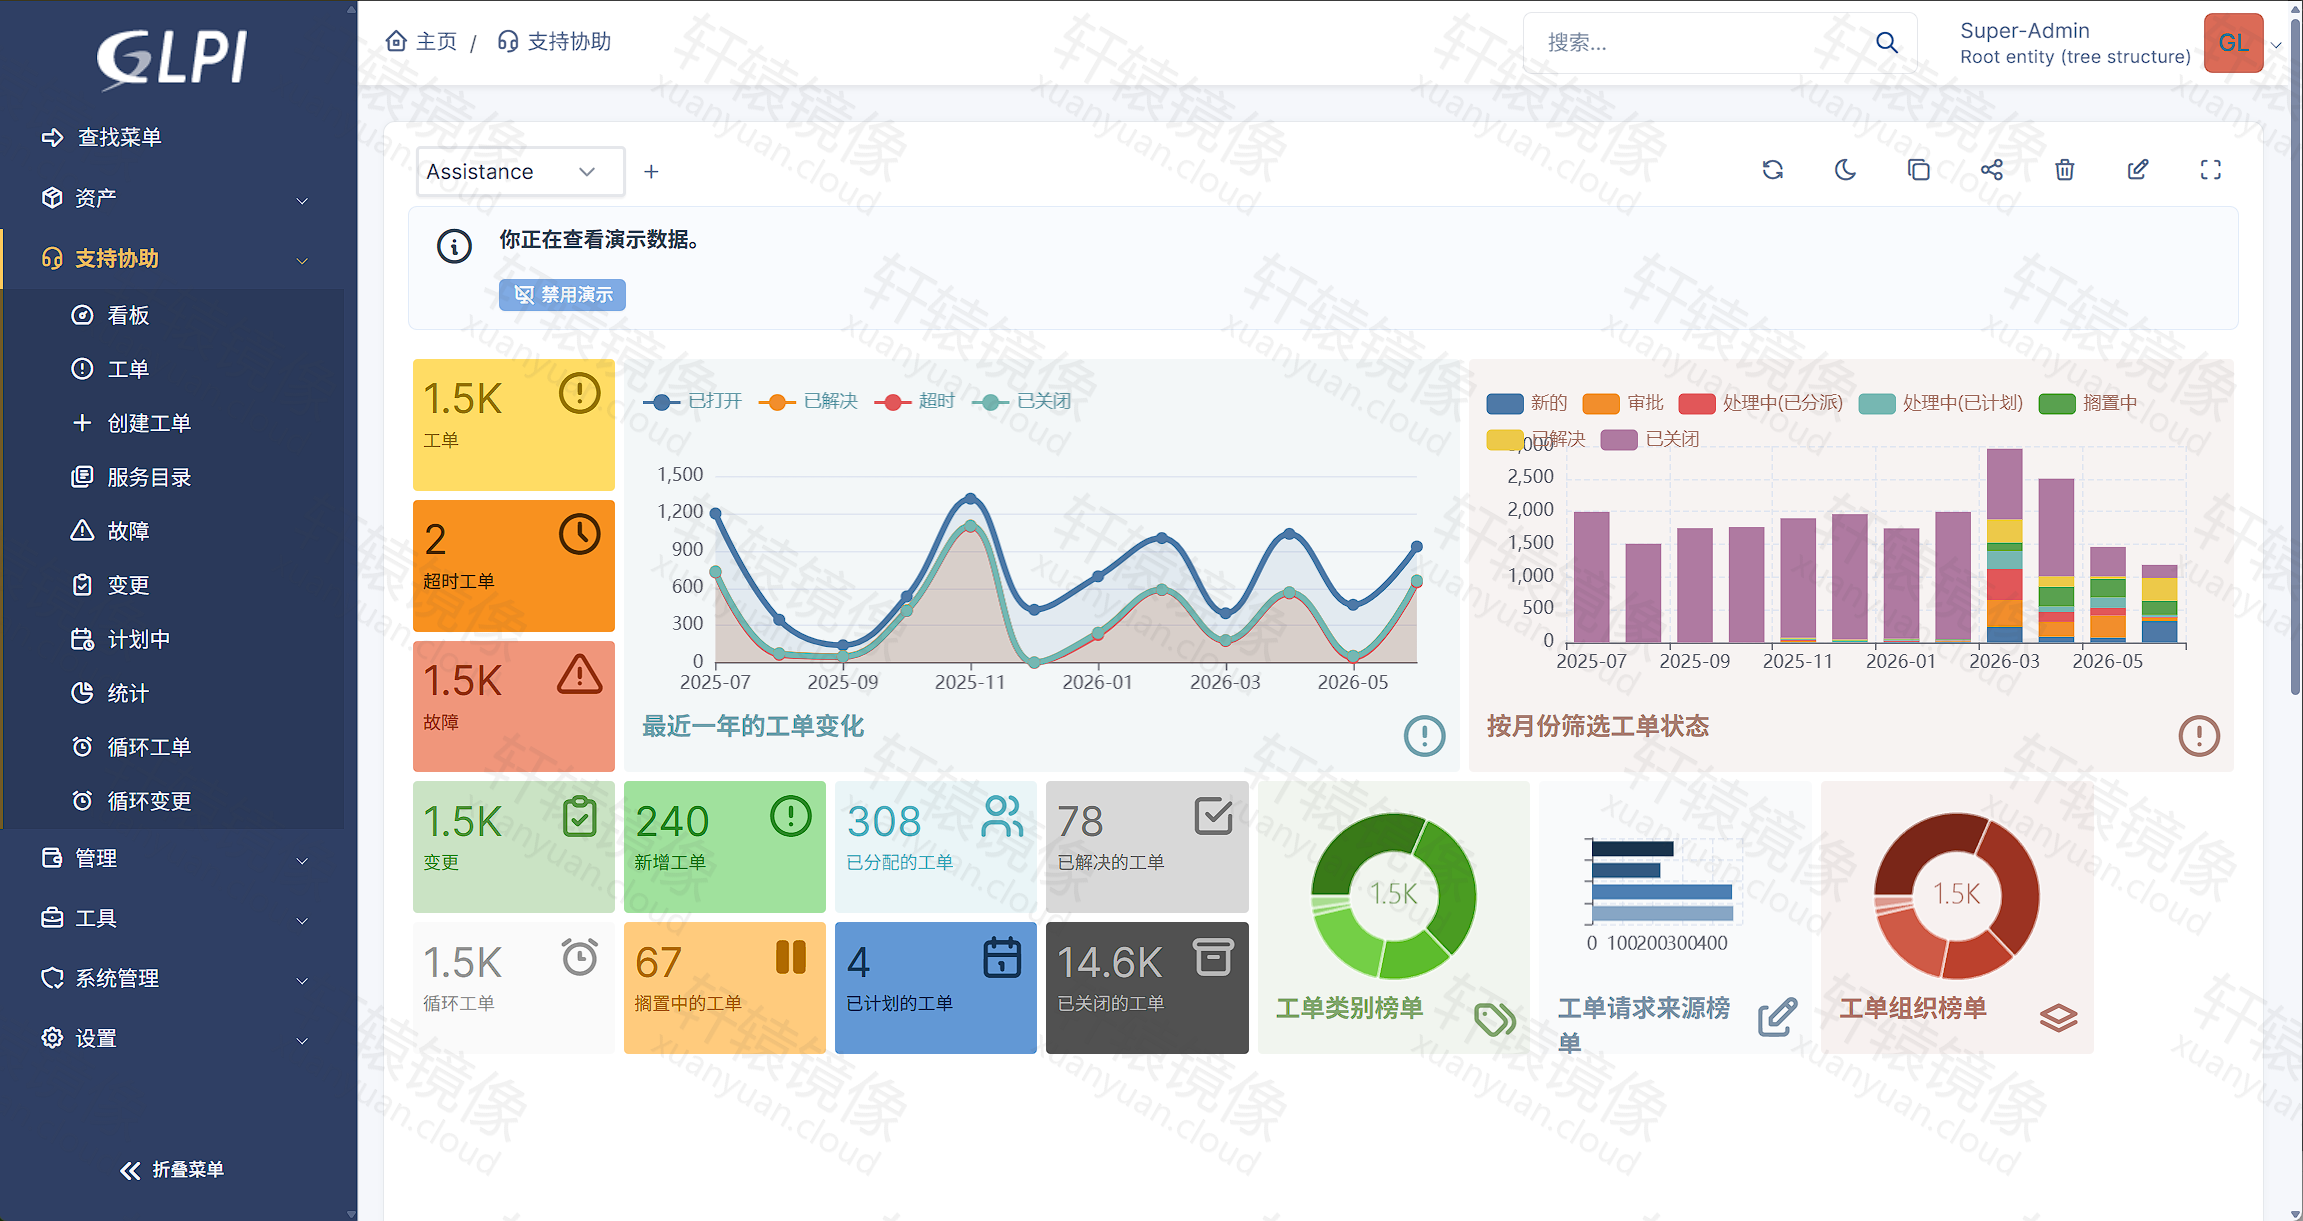Open the Assistance dashboard dropdown

(x=520, y=172)
